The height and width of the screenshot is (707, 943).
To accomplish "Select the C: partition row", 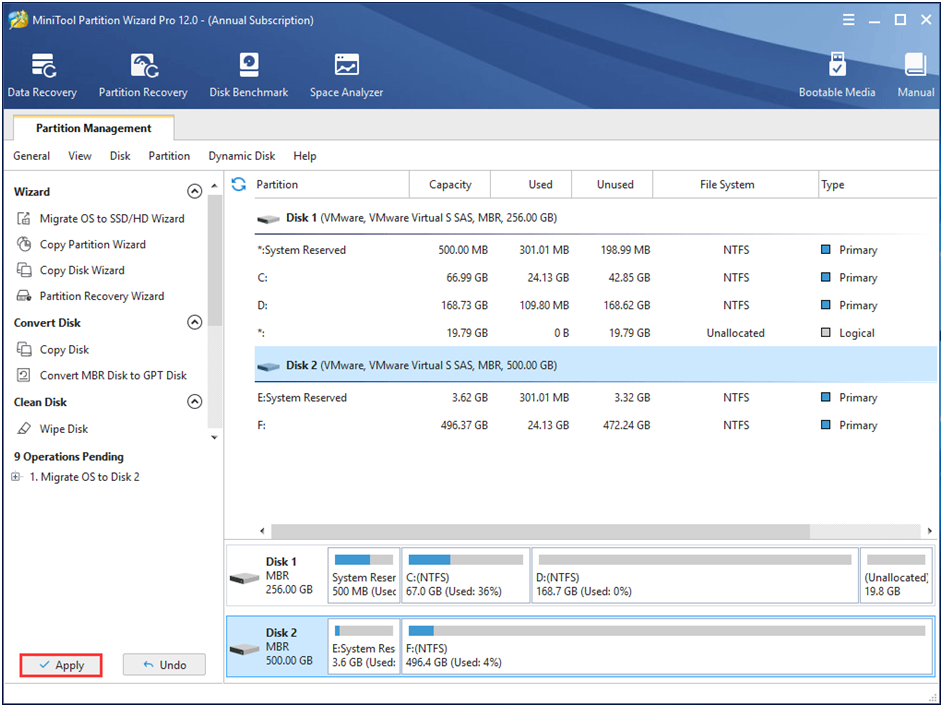I will [x=595, y=277].
